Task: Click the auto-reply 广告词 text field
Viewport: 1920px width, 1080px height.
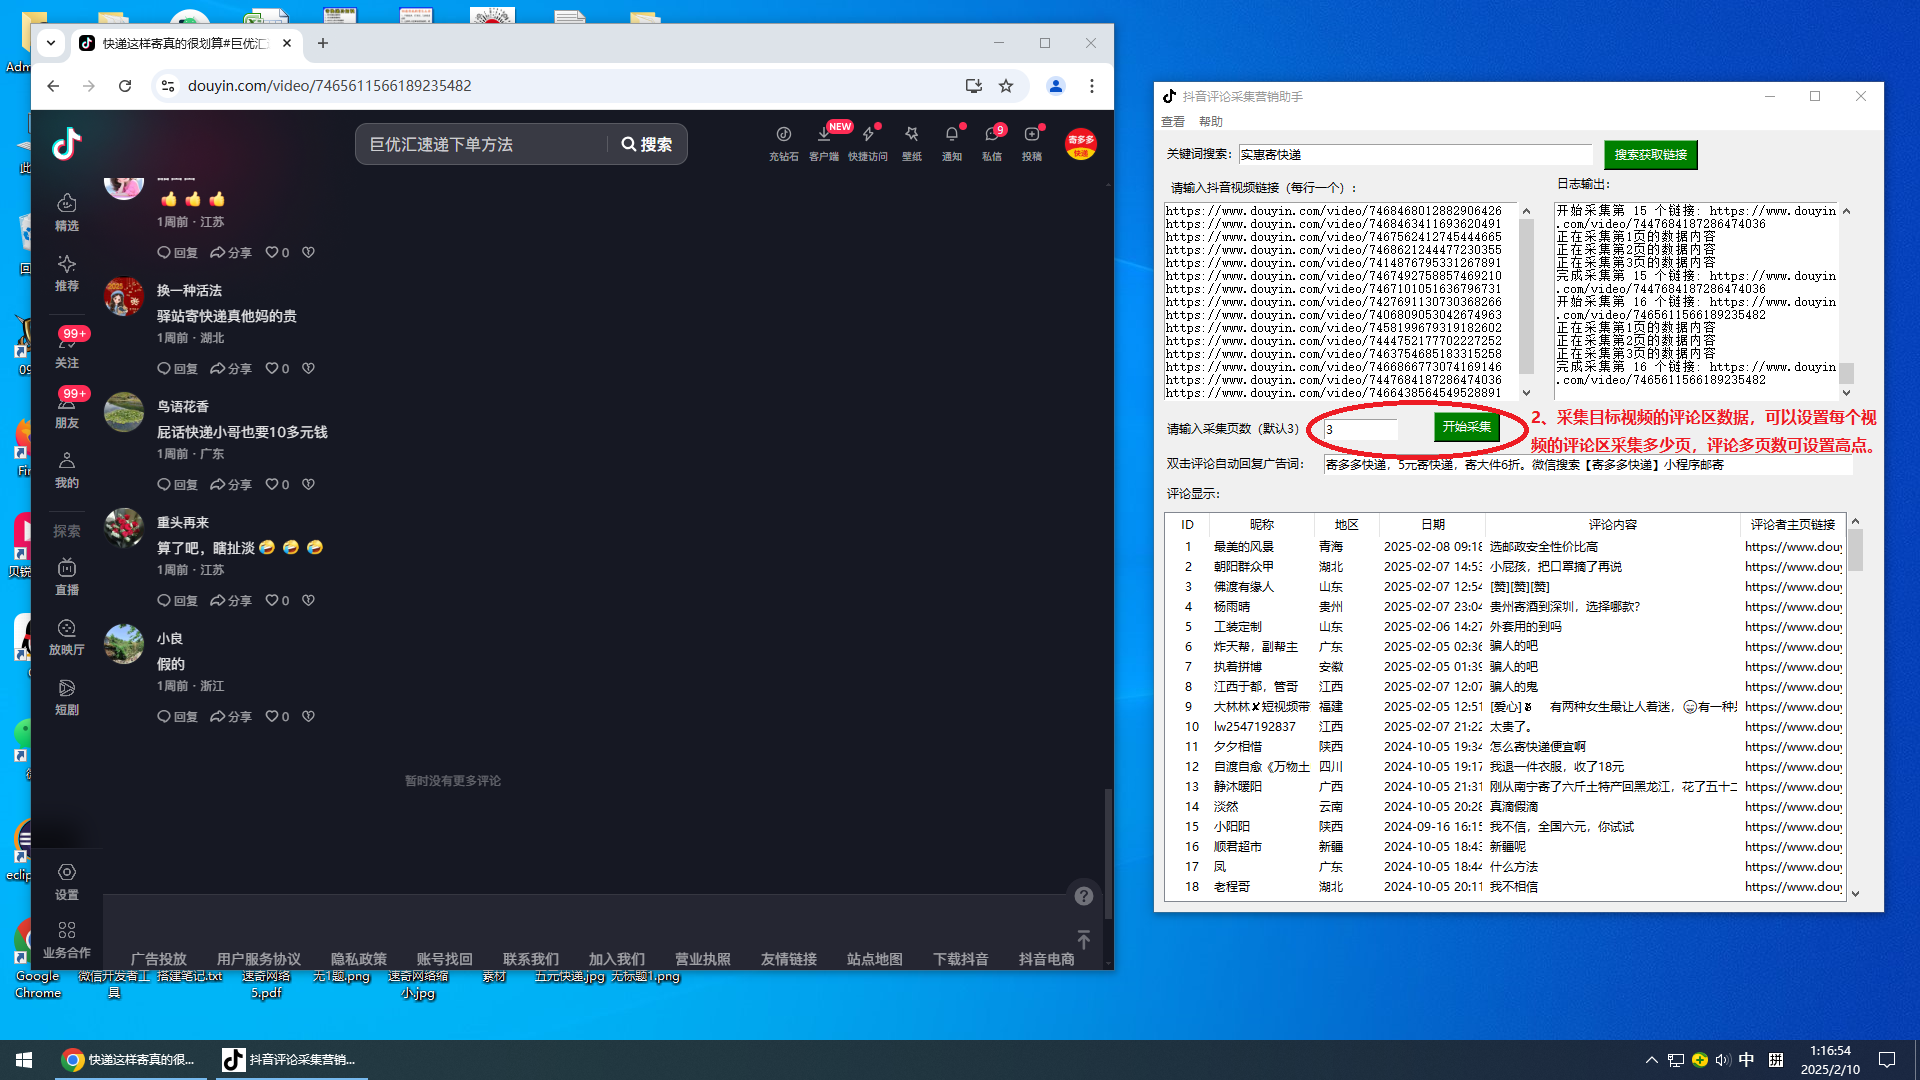Action: pos(1587,465)
